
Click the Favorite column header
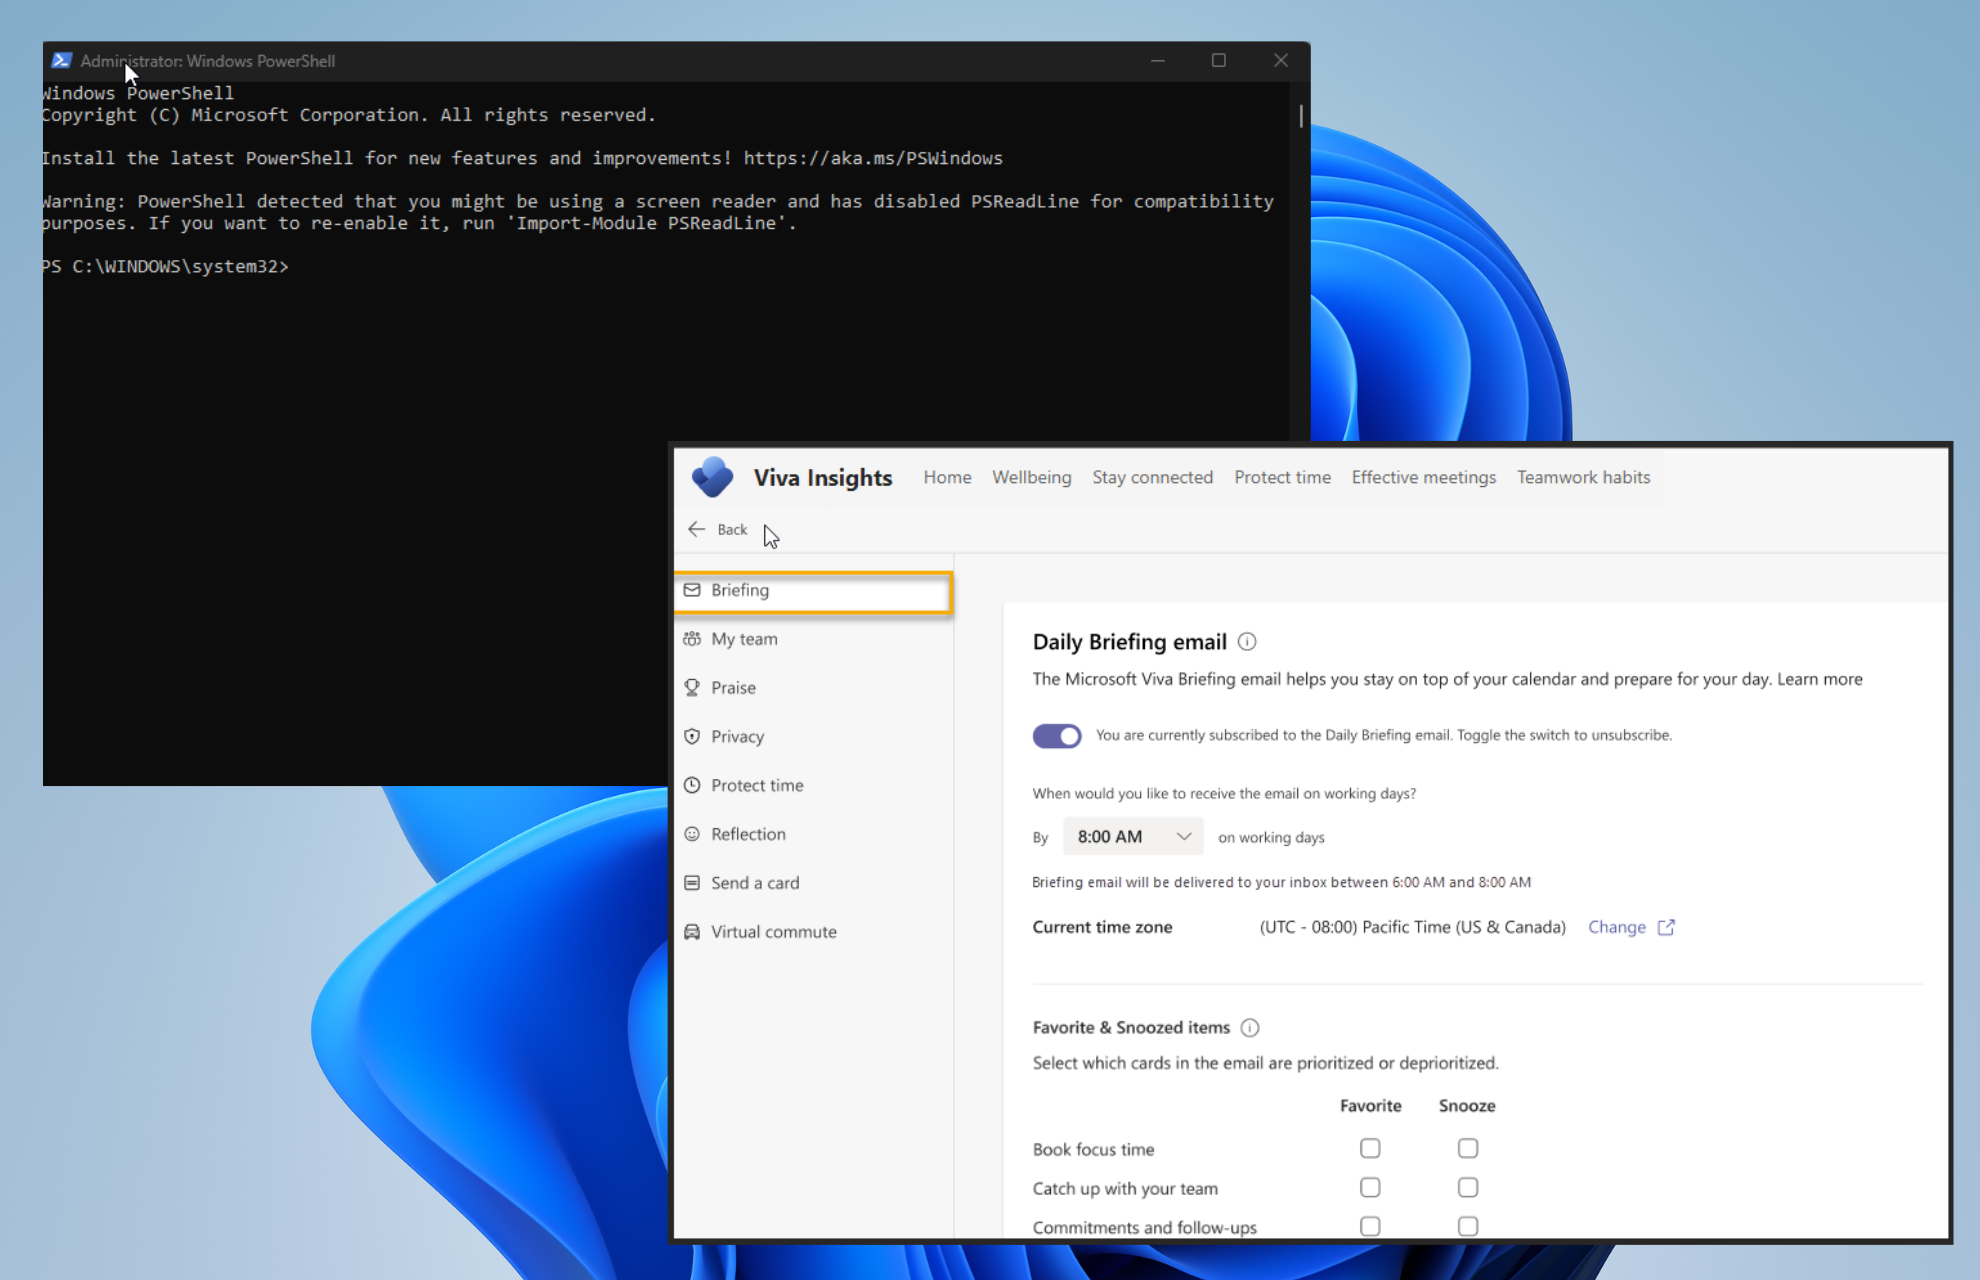1370,1106
